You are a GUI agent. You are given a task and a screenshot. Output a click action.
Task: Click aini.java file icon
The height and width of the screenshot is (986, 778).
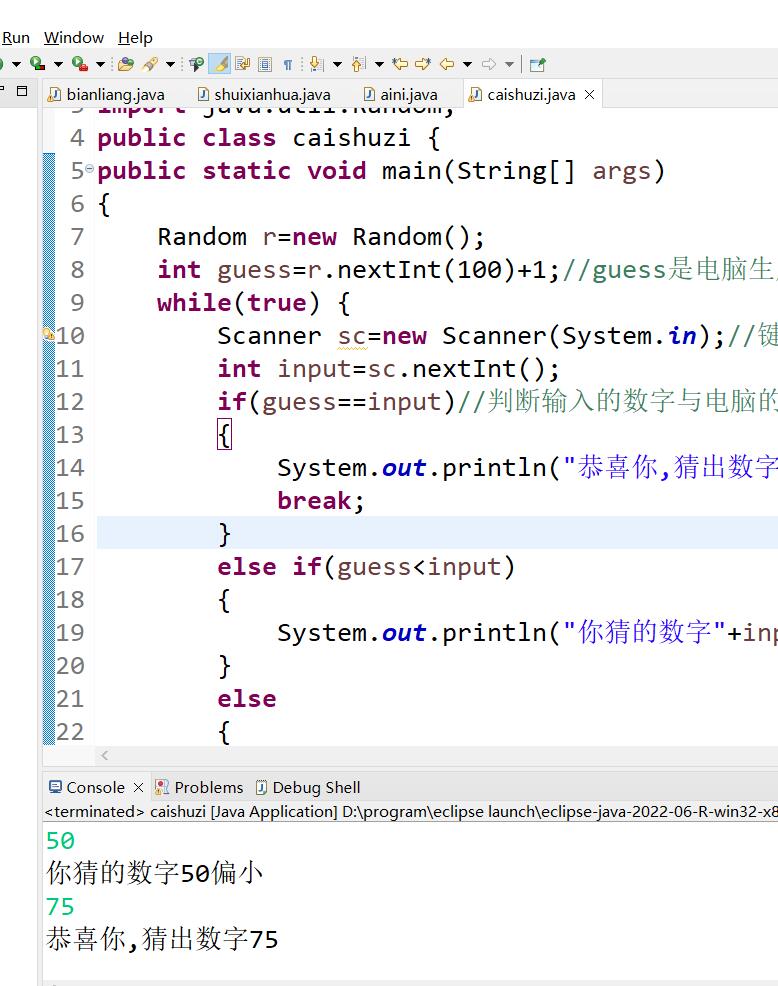(x=369, y=94)
